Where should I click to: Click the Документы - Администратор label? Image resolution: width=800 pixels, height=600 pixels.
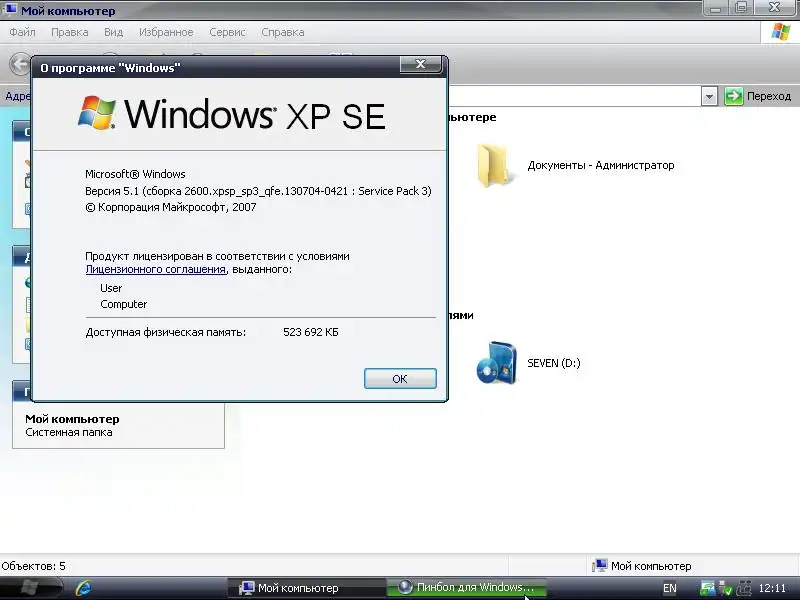tap(601, 165)
